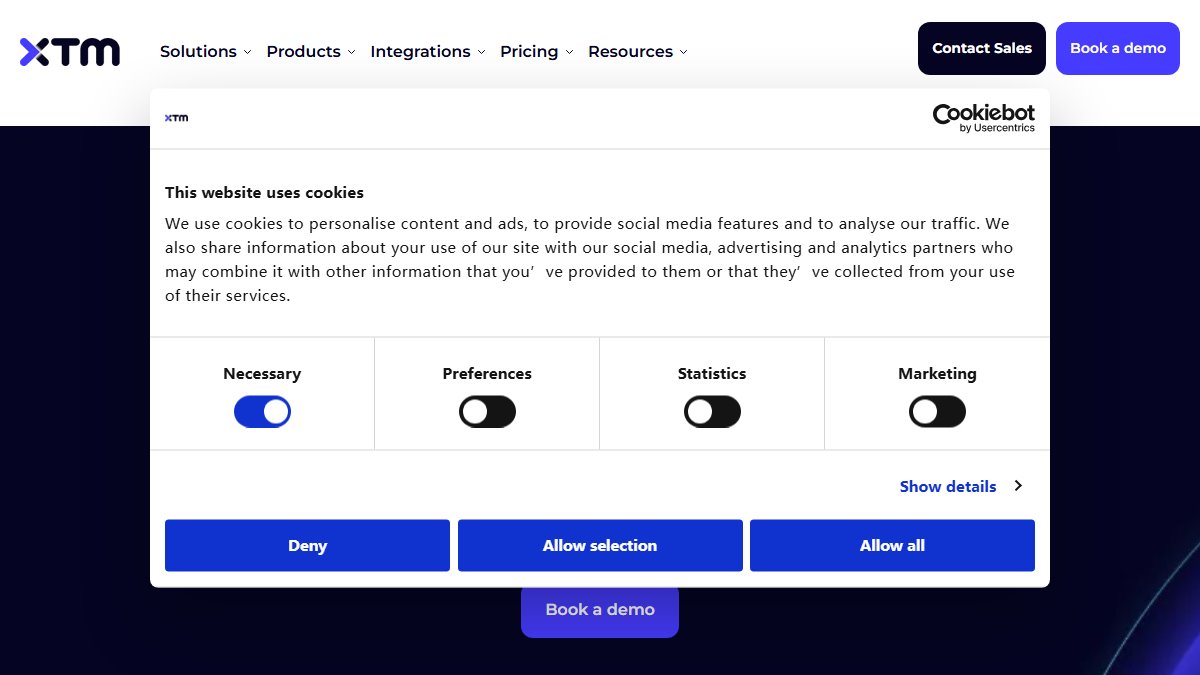This screenshot has height=675, width=1200.
Task: Click the 'Preferences' category label
Action: (x=487, y=373)
